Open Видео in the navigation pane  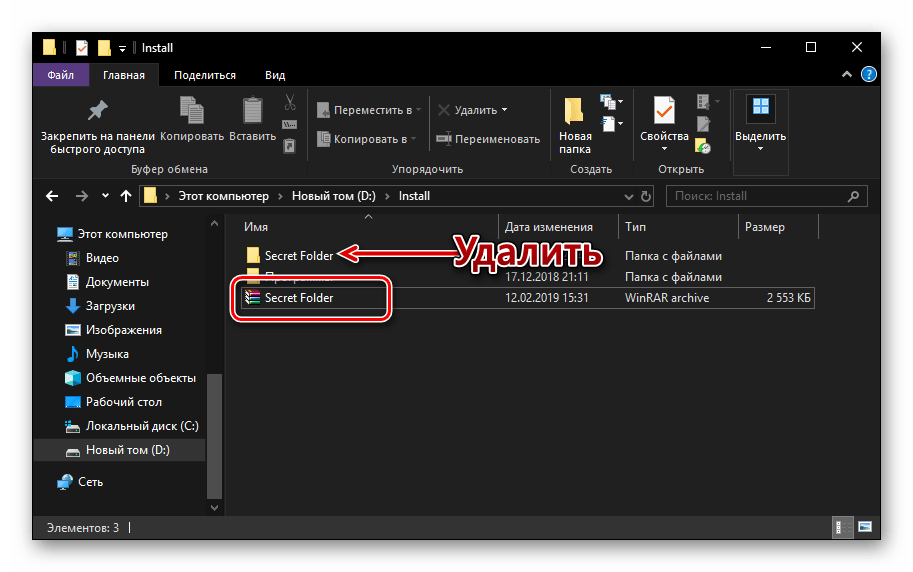102,258
